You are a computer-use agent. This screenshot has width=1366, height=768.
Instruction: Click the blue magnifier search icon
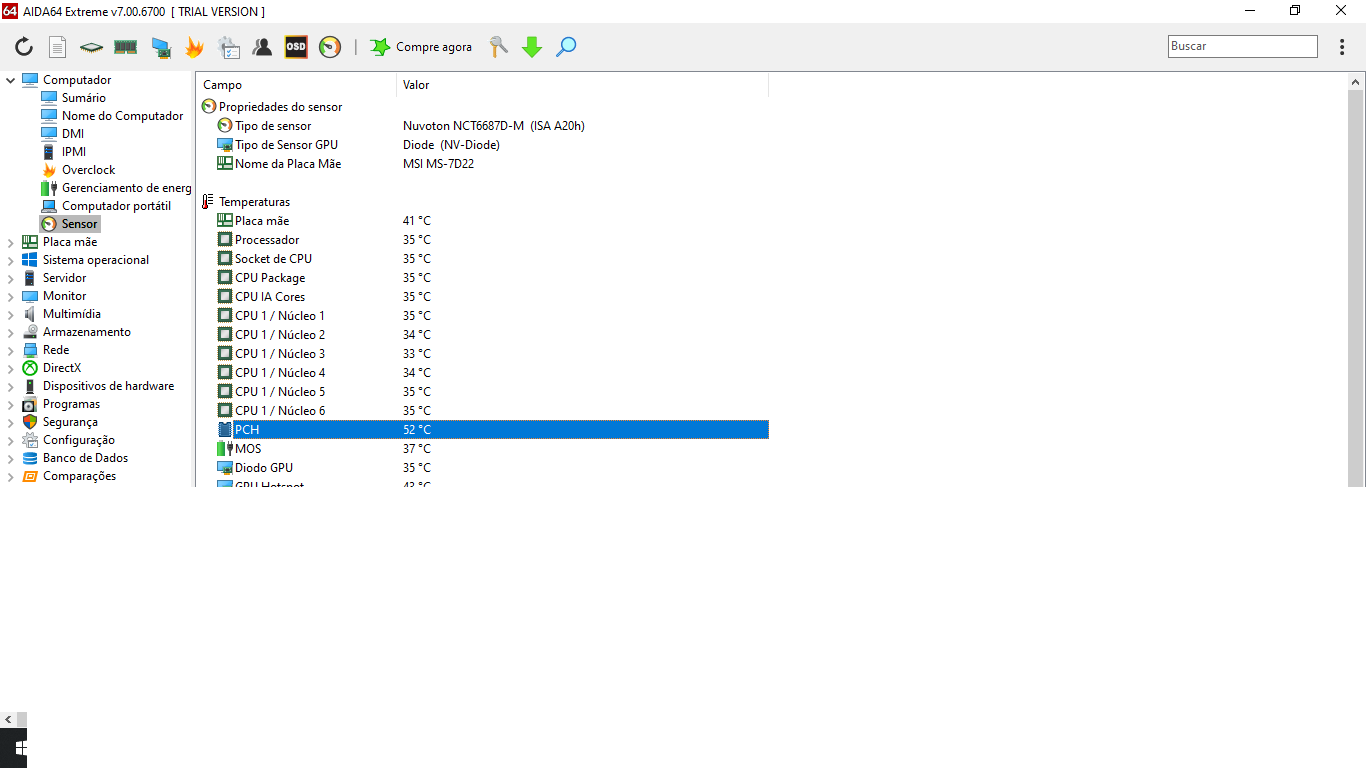[x=566, y=47]
